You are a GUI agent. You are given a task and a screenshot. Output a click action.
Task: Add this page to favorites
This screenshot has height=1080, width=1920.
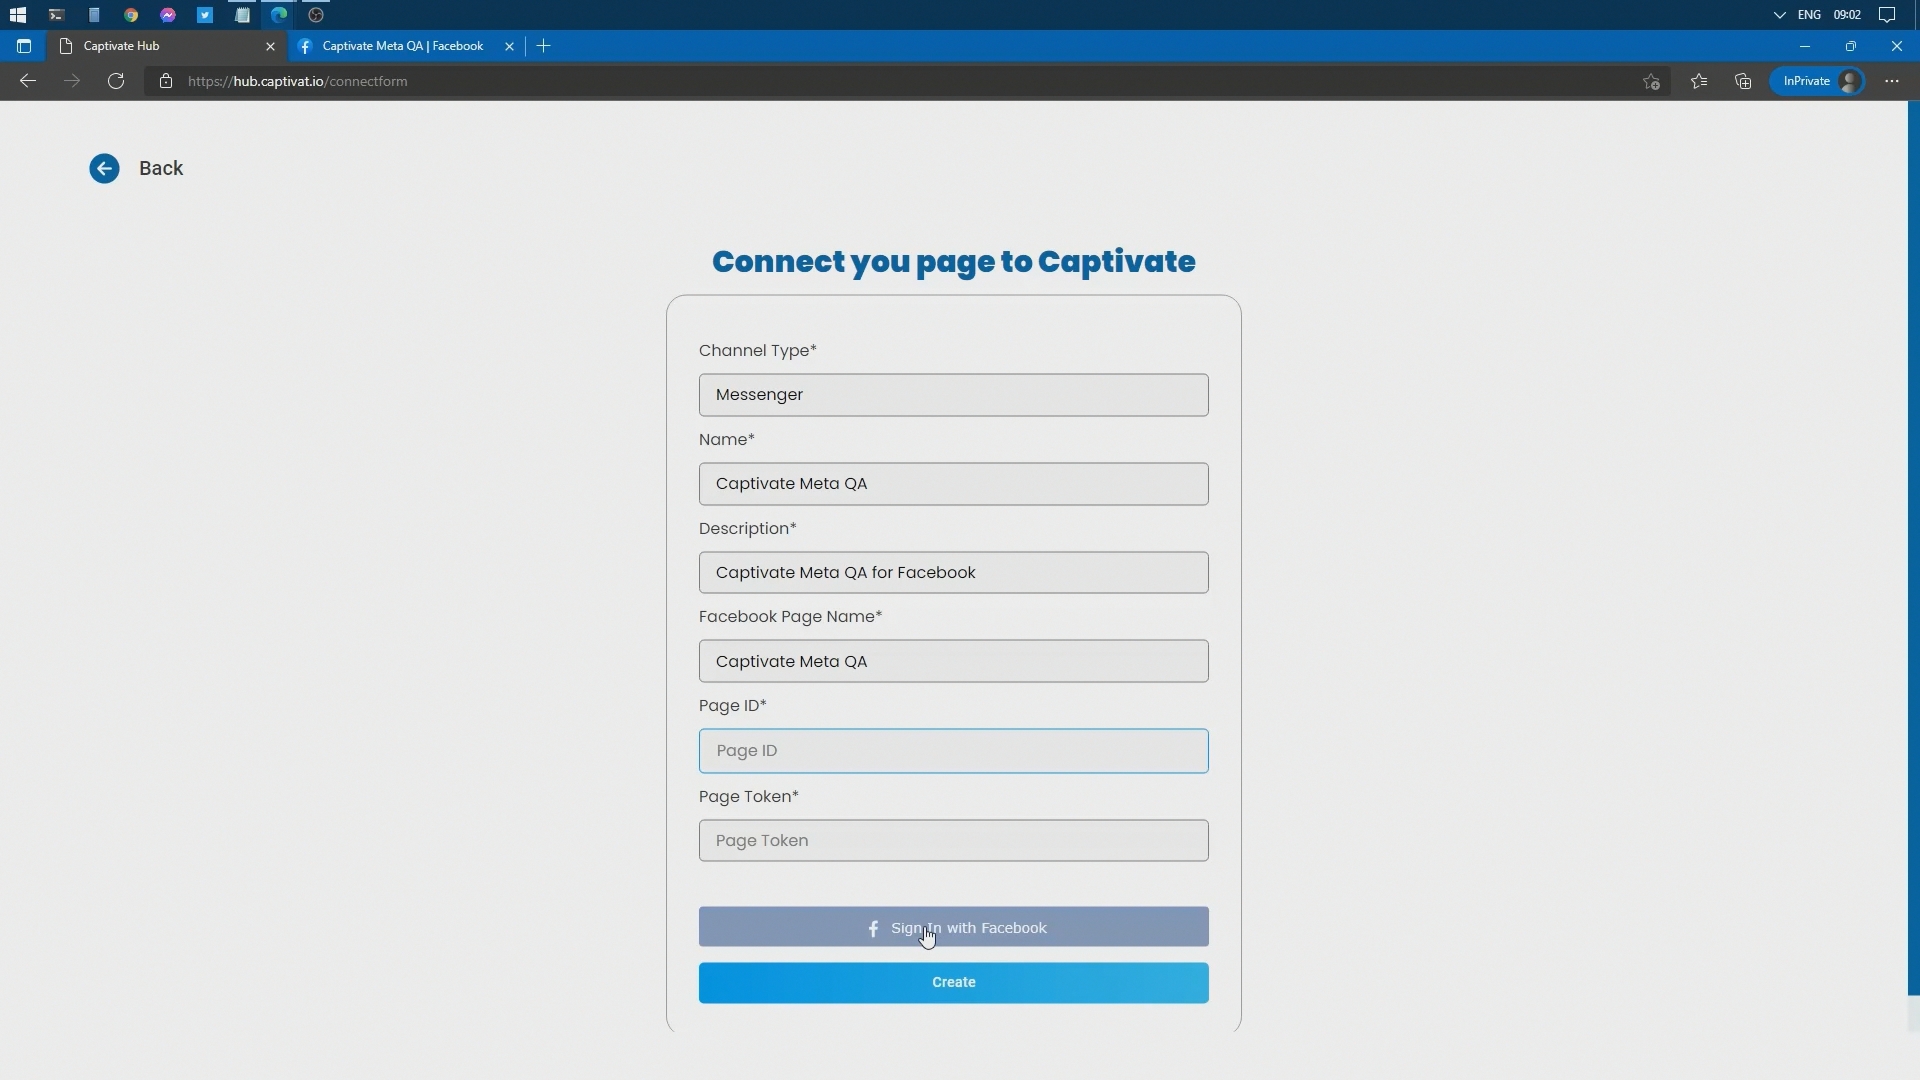point(1651,82)
